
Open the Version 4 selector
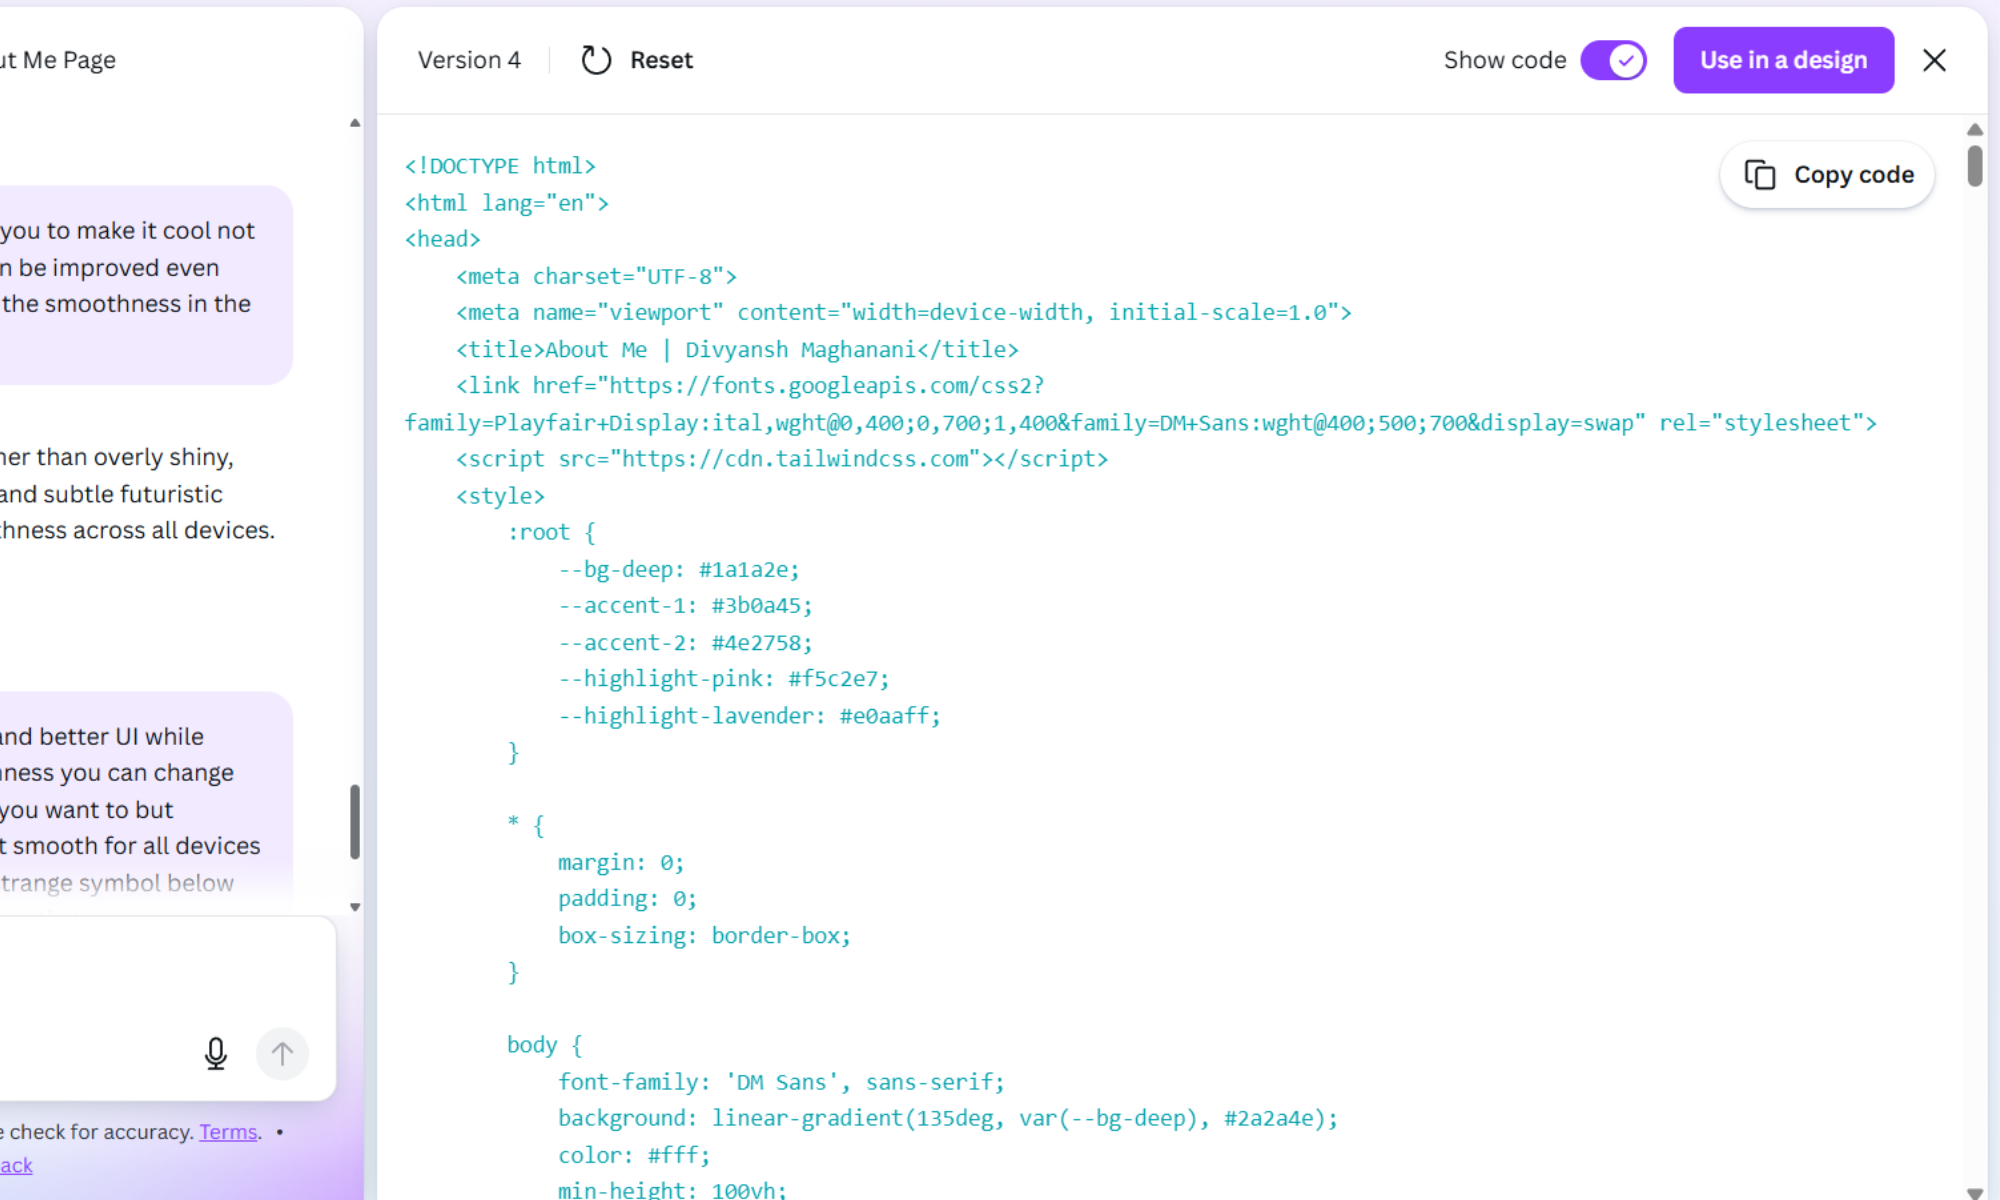[x=469, y=60]
